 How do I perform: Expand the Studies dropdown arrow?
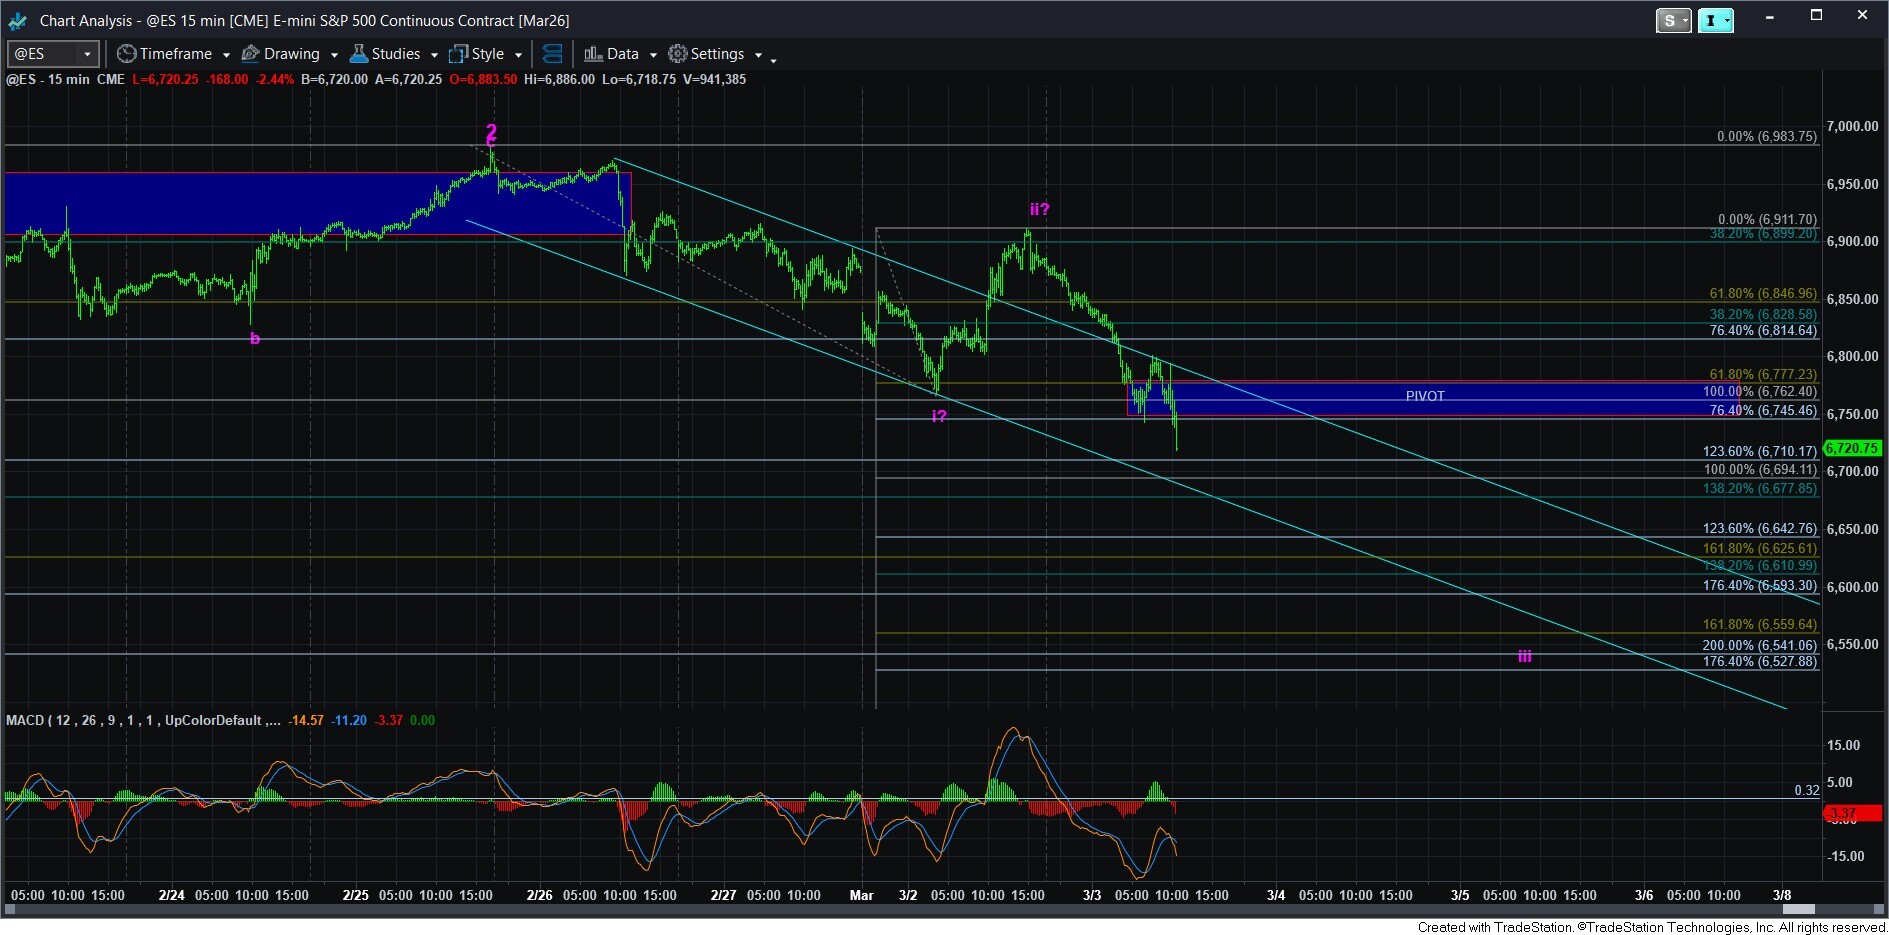point(434,55)
